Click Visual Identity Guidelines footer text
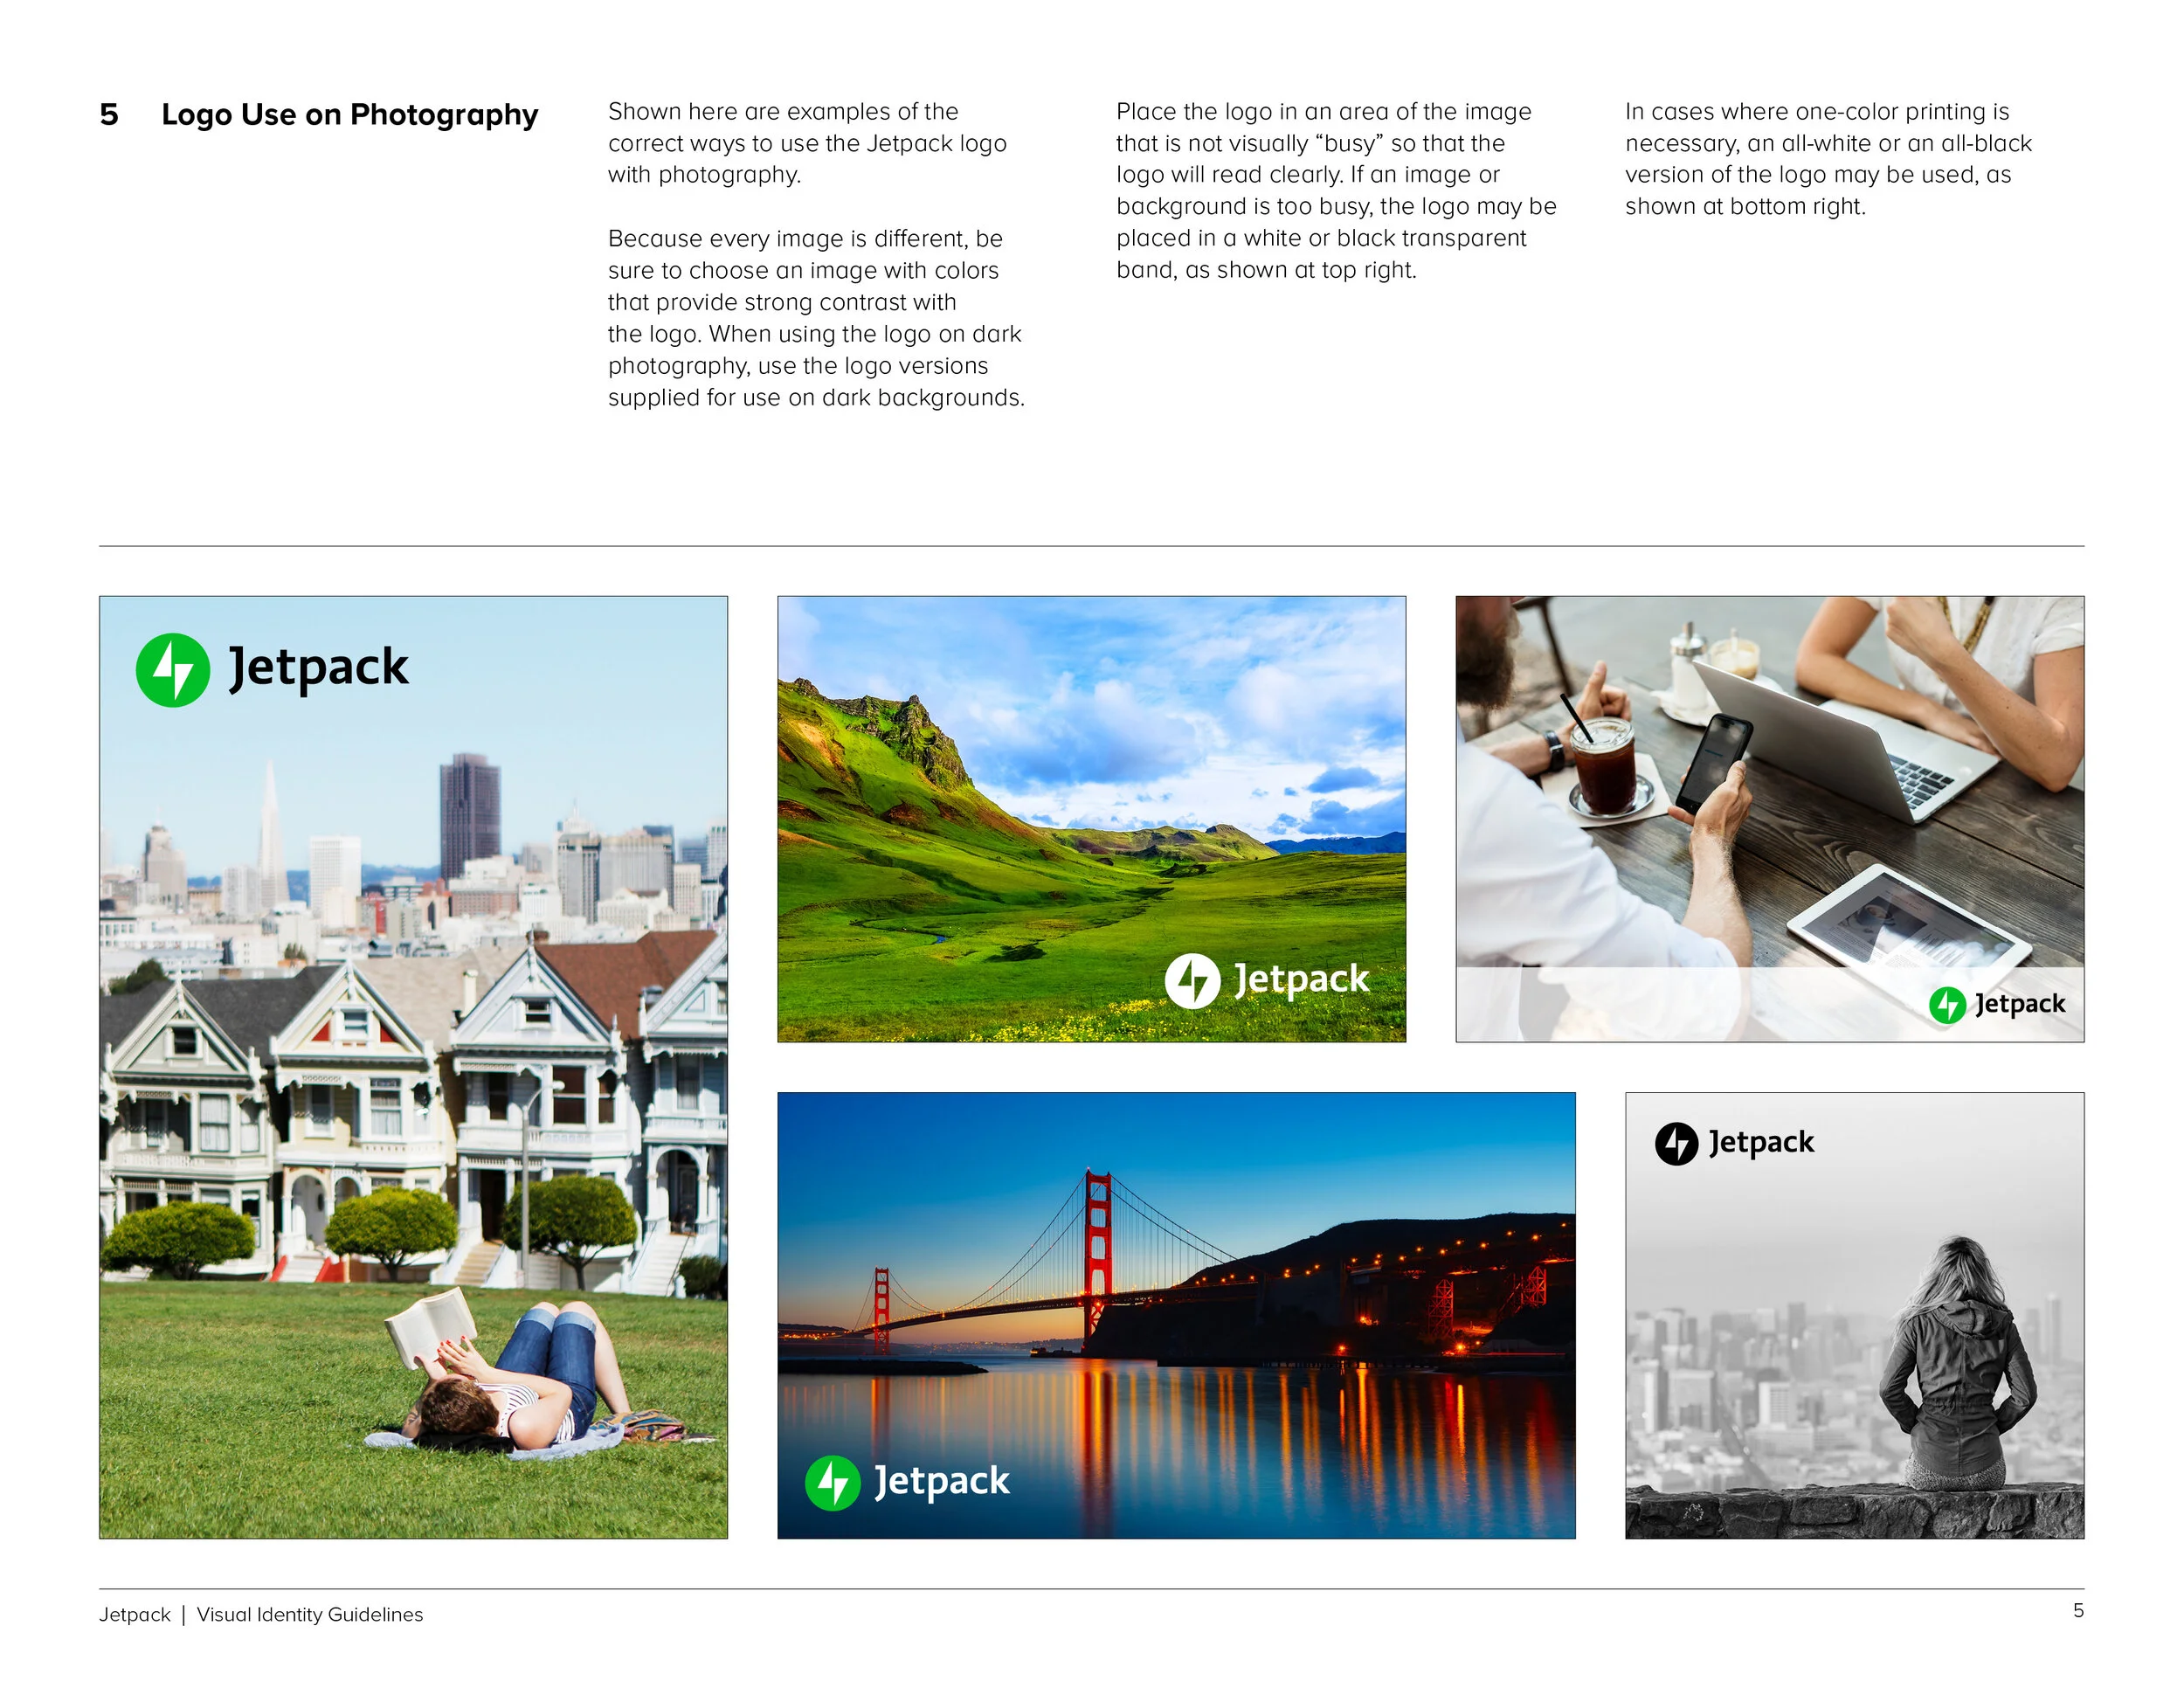Image resolution: width=2184 pixels, height=1688 pixels. click(x=309, y=1614)
